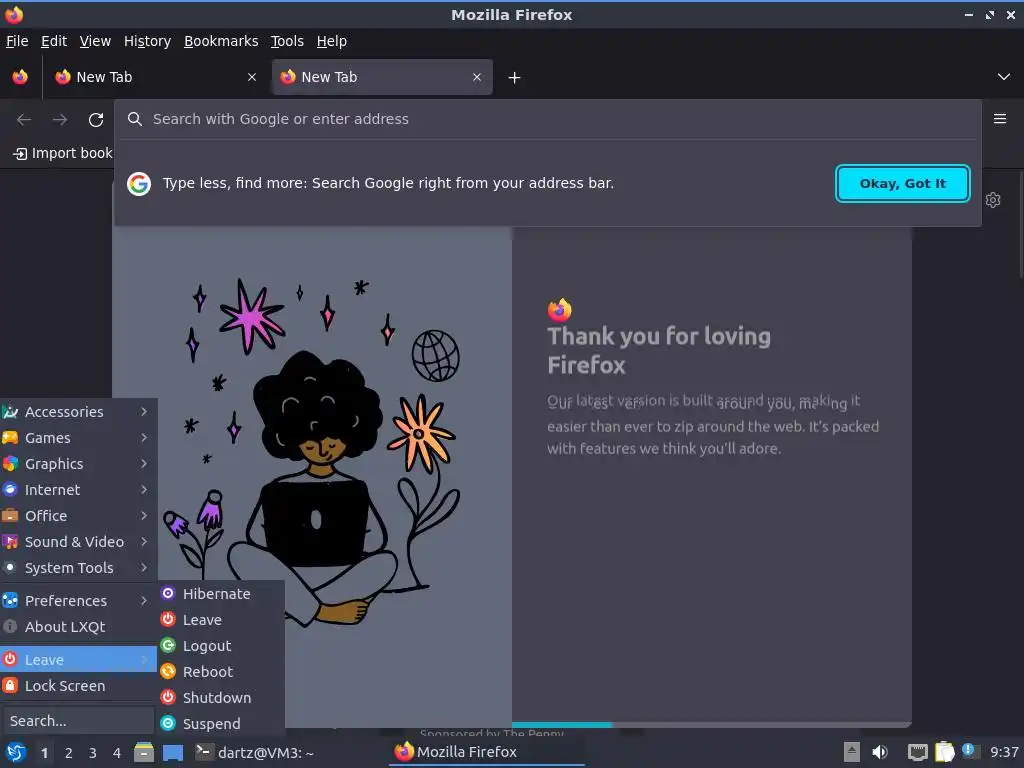This screenshot has width=1024, height=768.
Task: Switch to virtual desktop 4
Action: coord(117,753)
